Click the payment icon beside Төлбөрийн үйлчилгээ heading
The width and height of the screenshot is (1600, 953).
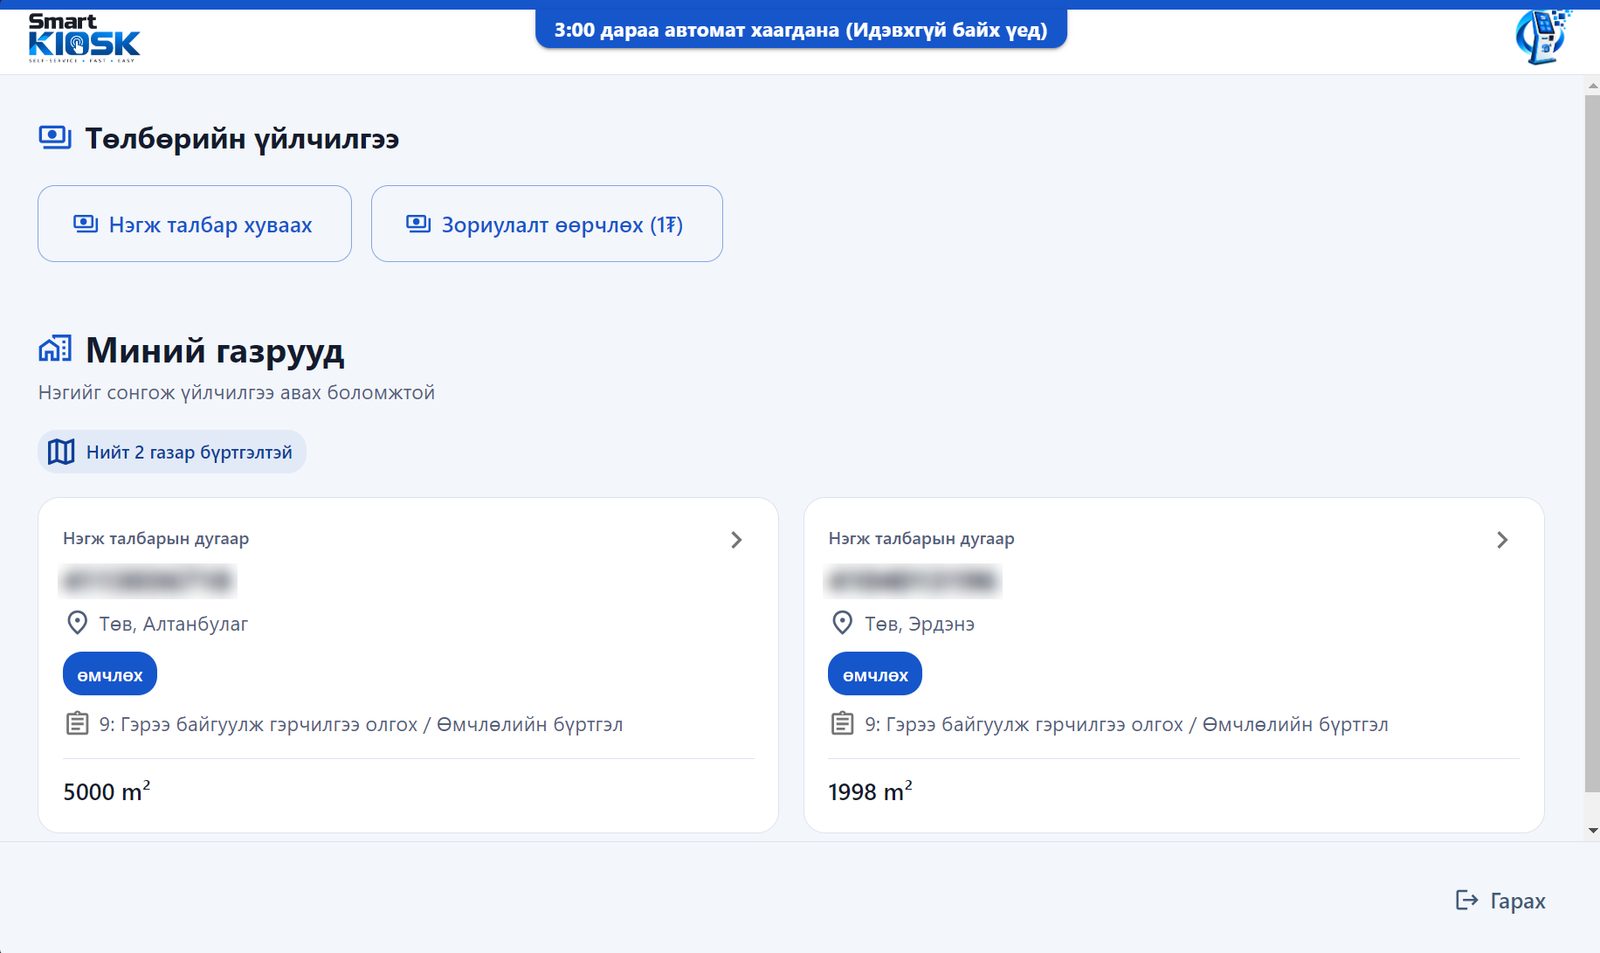pos(55,137)
